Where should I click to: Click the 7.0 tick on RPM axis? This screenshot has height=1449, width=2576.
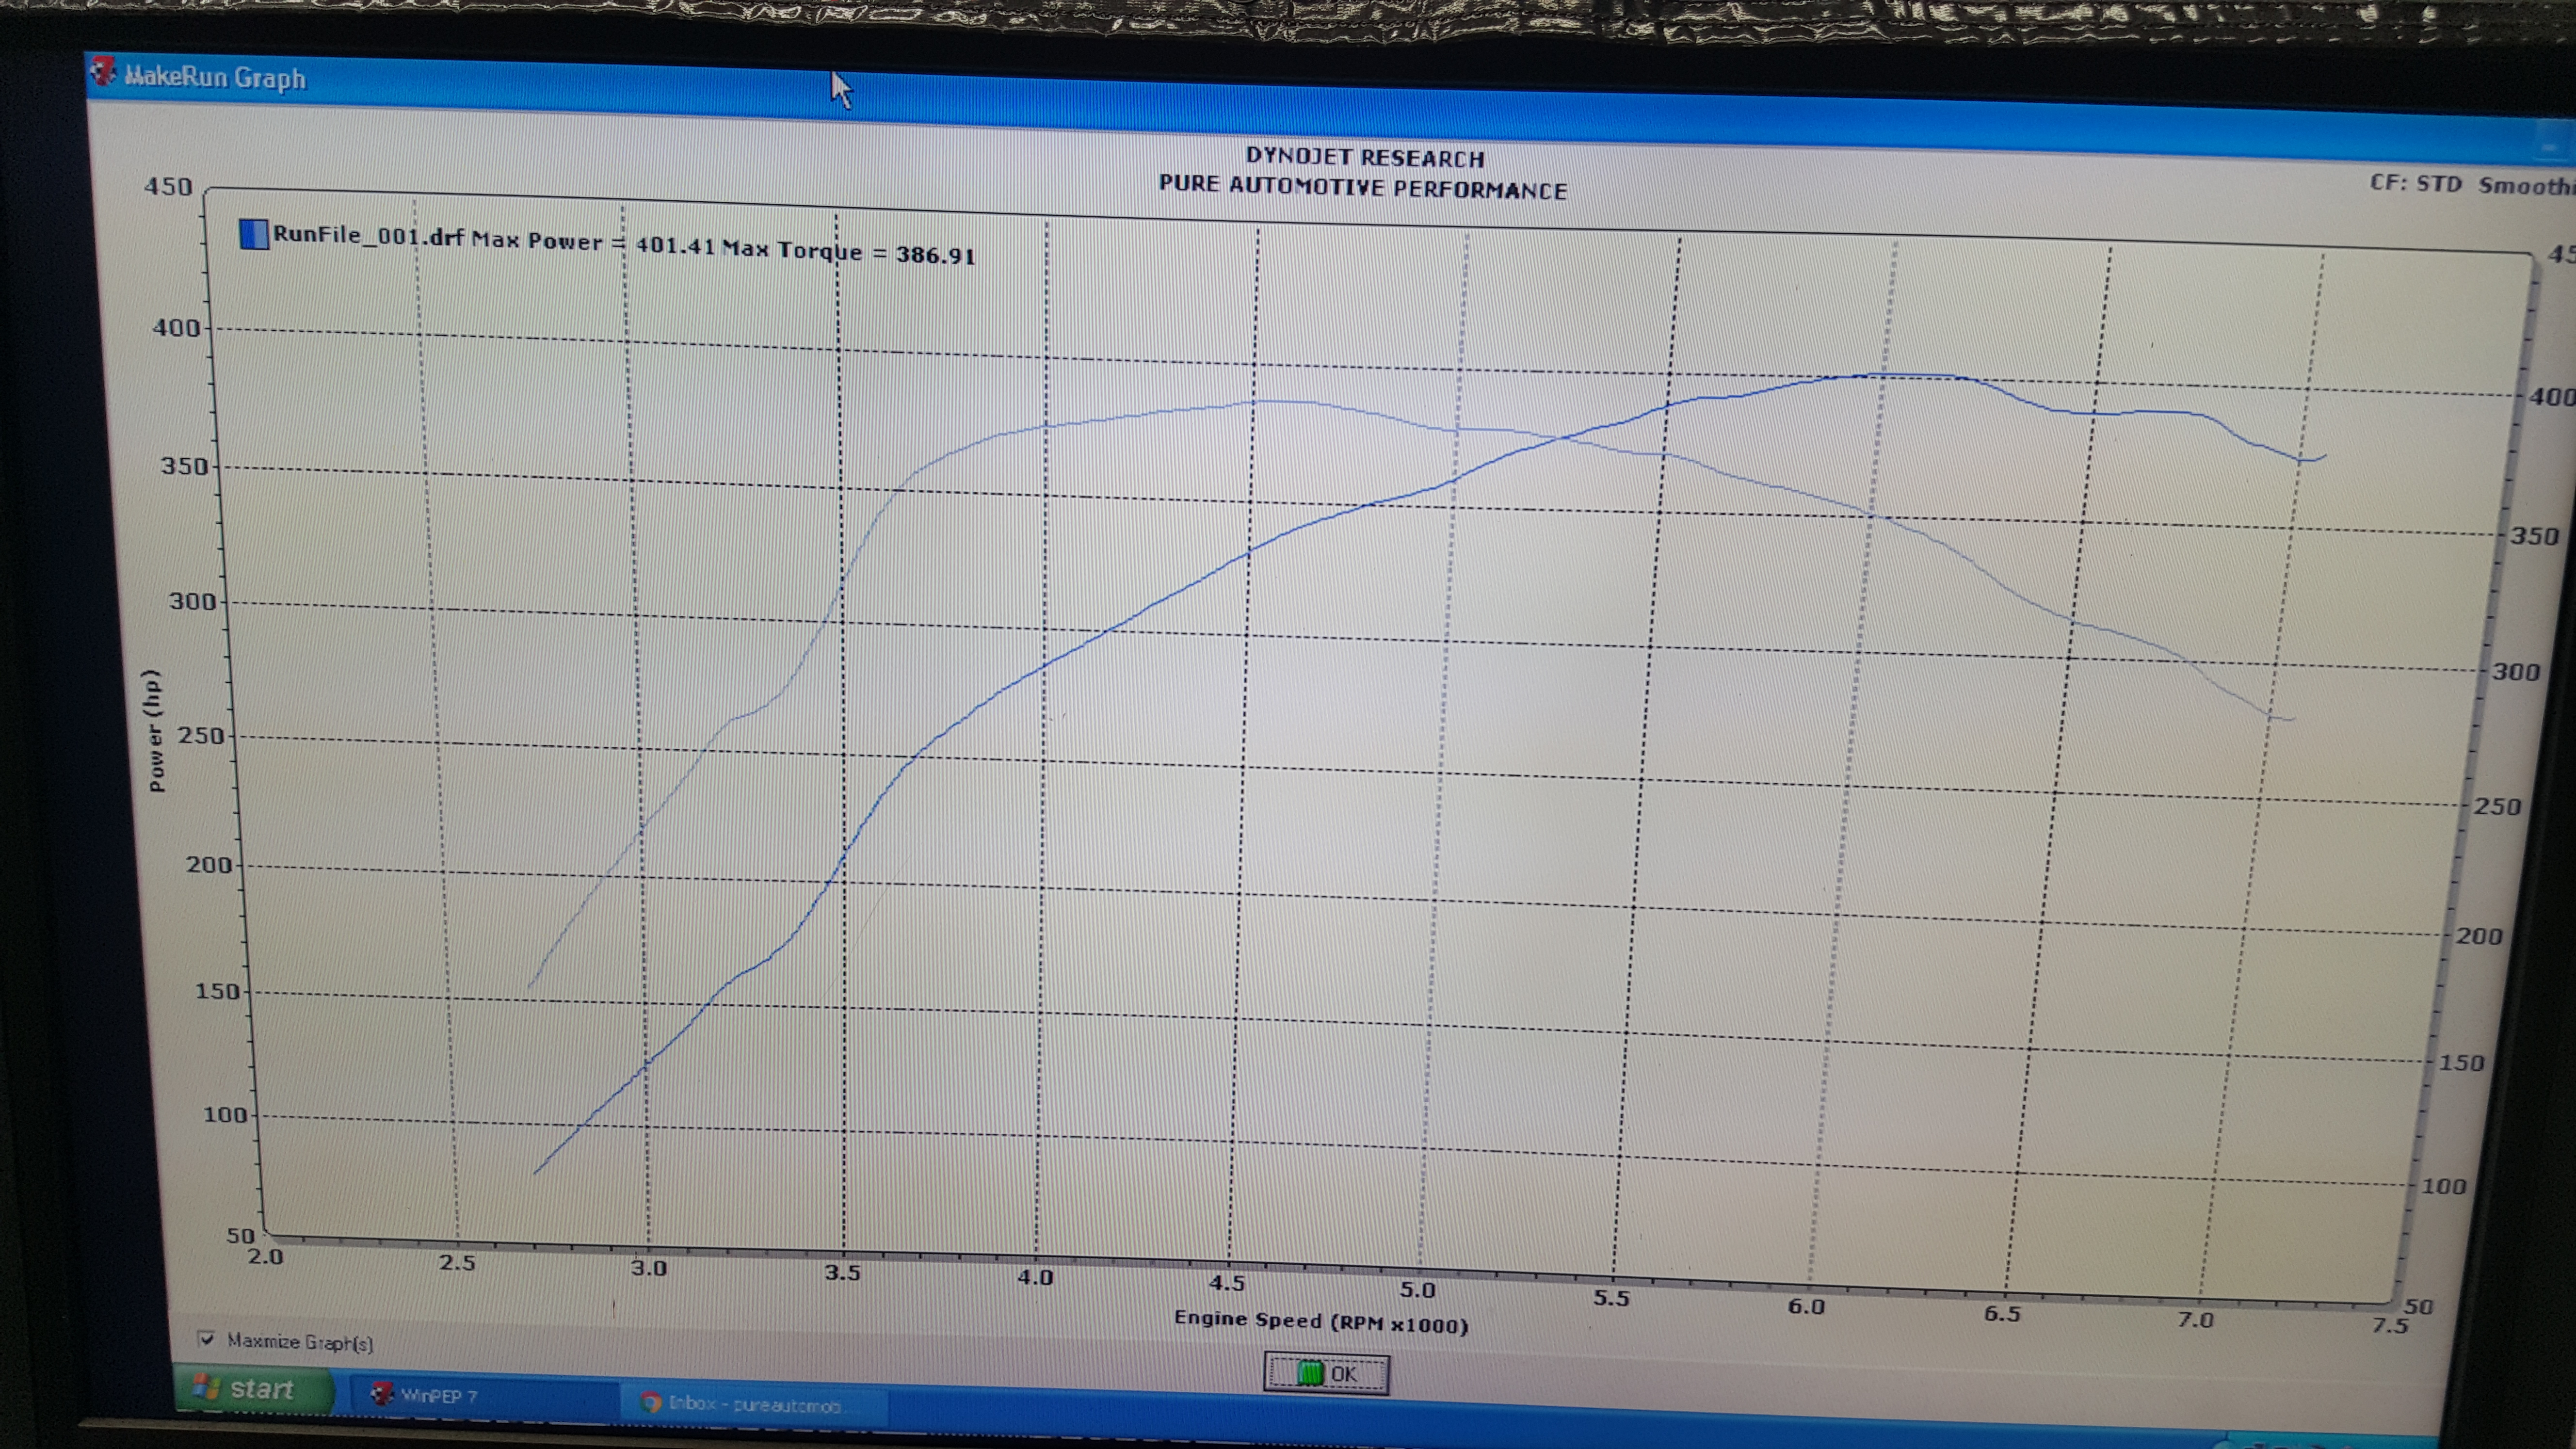click(2196, 1320)
